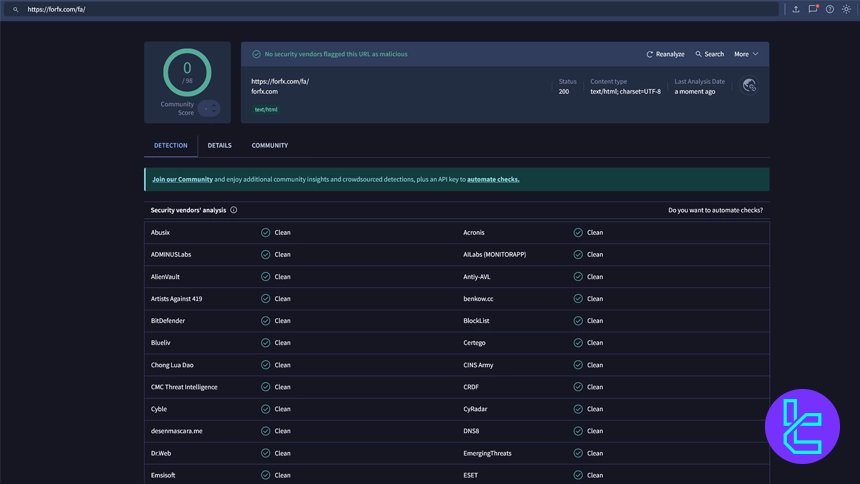This screenshot has height=484, width=860.
Task: Click the benkow.cc vendor name
Action: tap(478, 299)
